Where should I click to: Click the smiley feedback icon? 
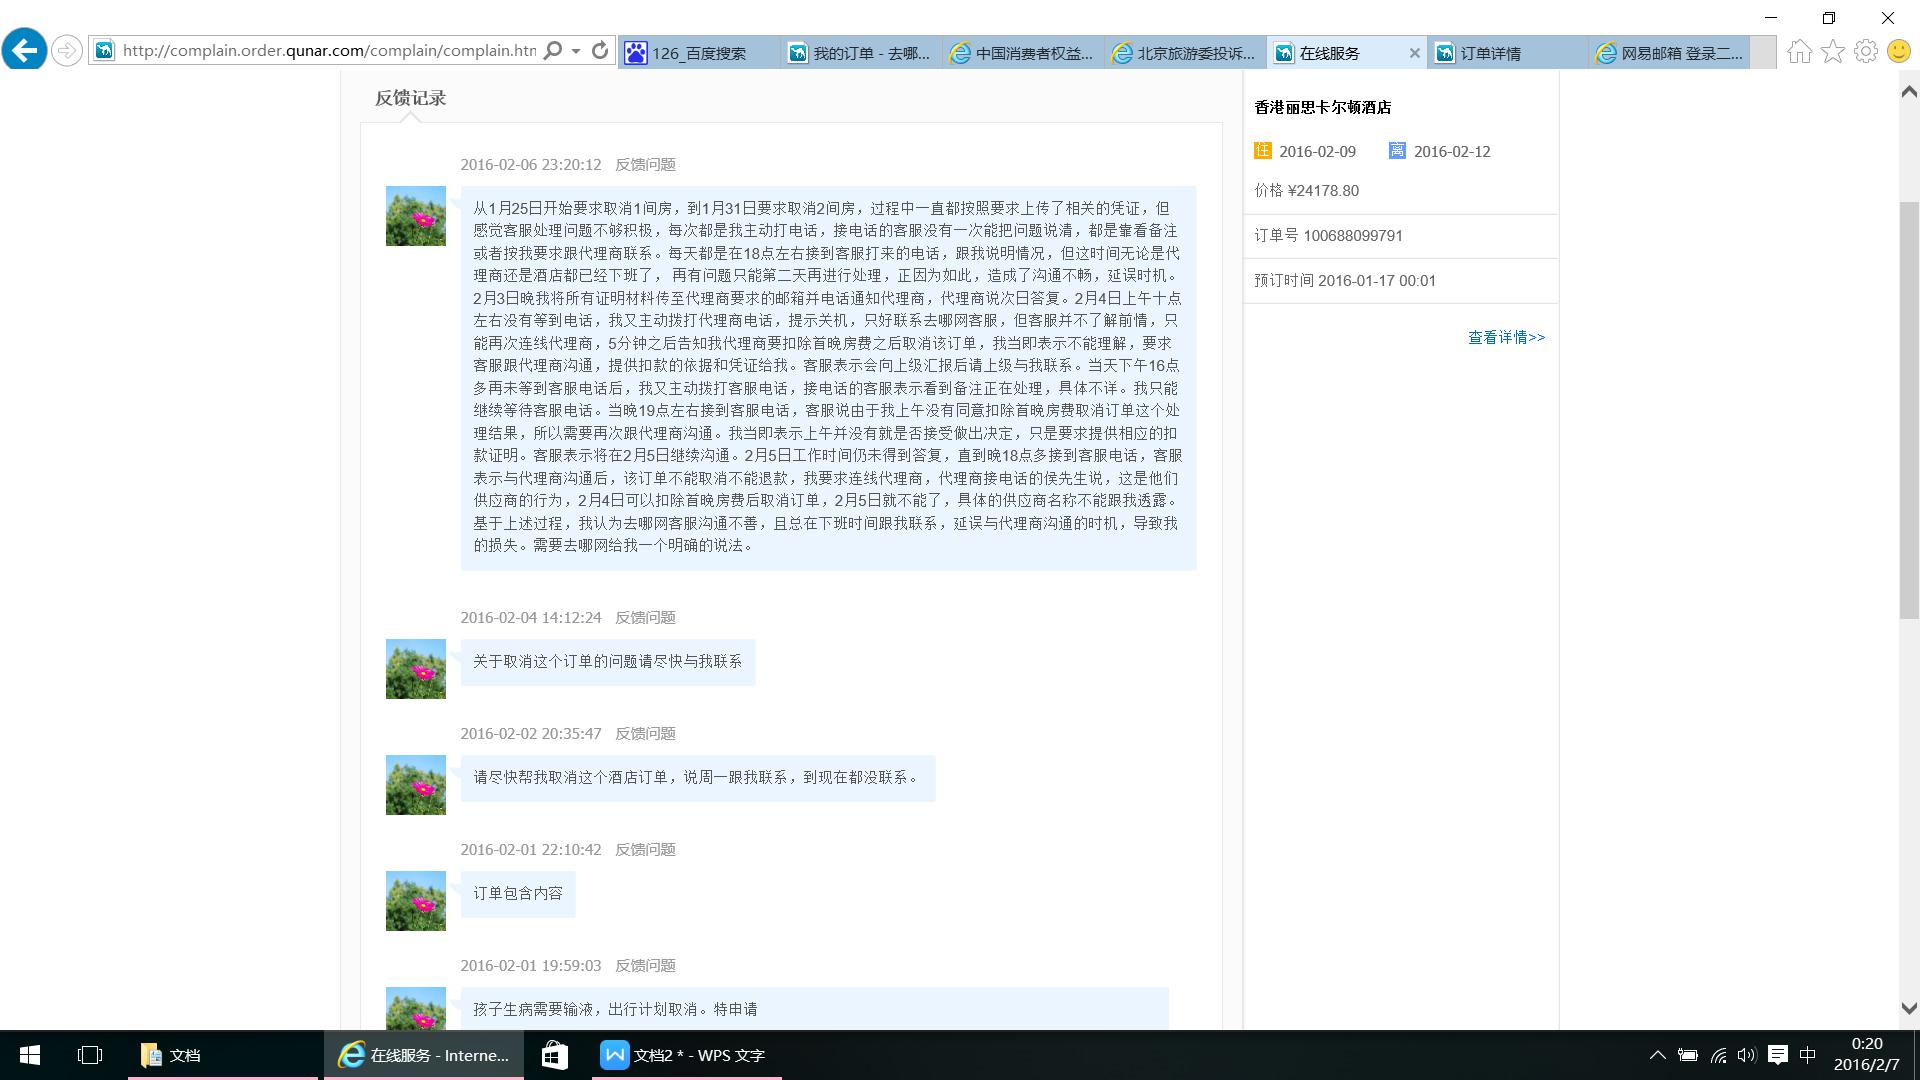(x=1898, y=52)
